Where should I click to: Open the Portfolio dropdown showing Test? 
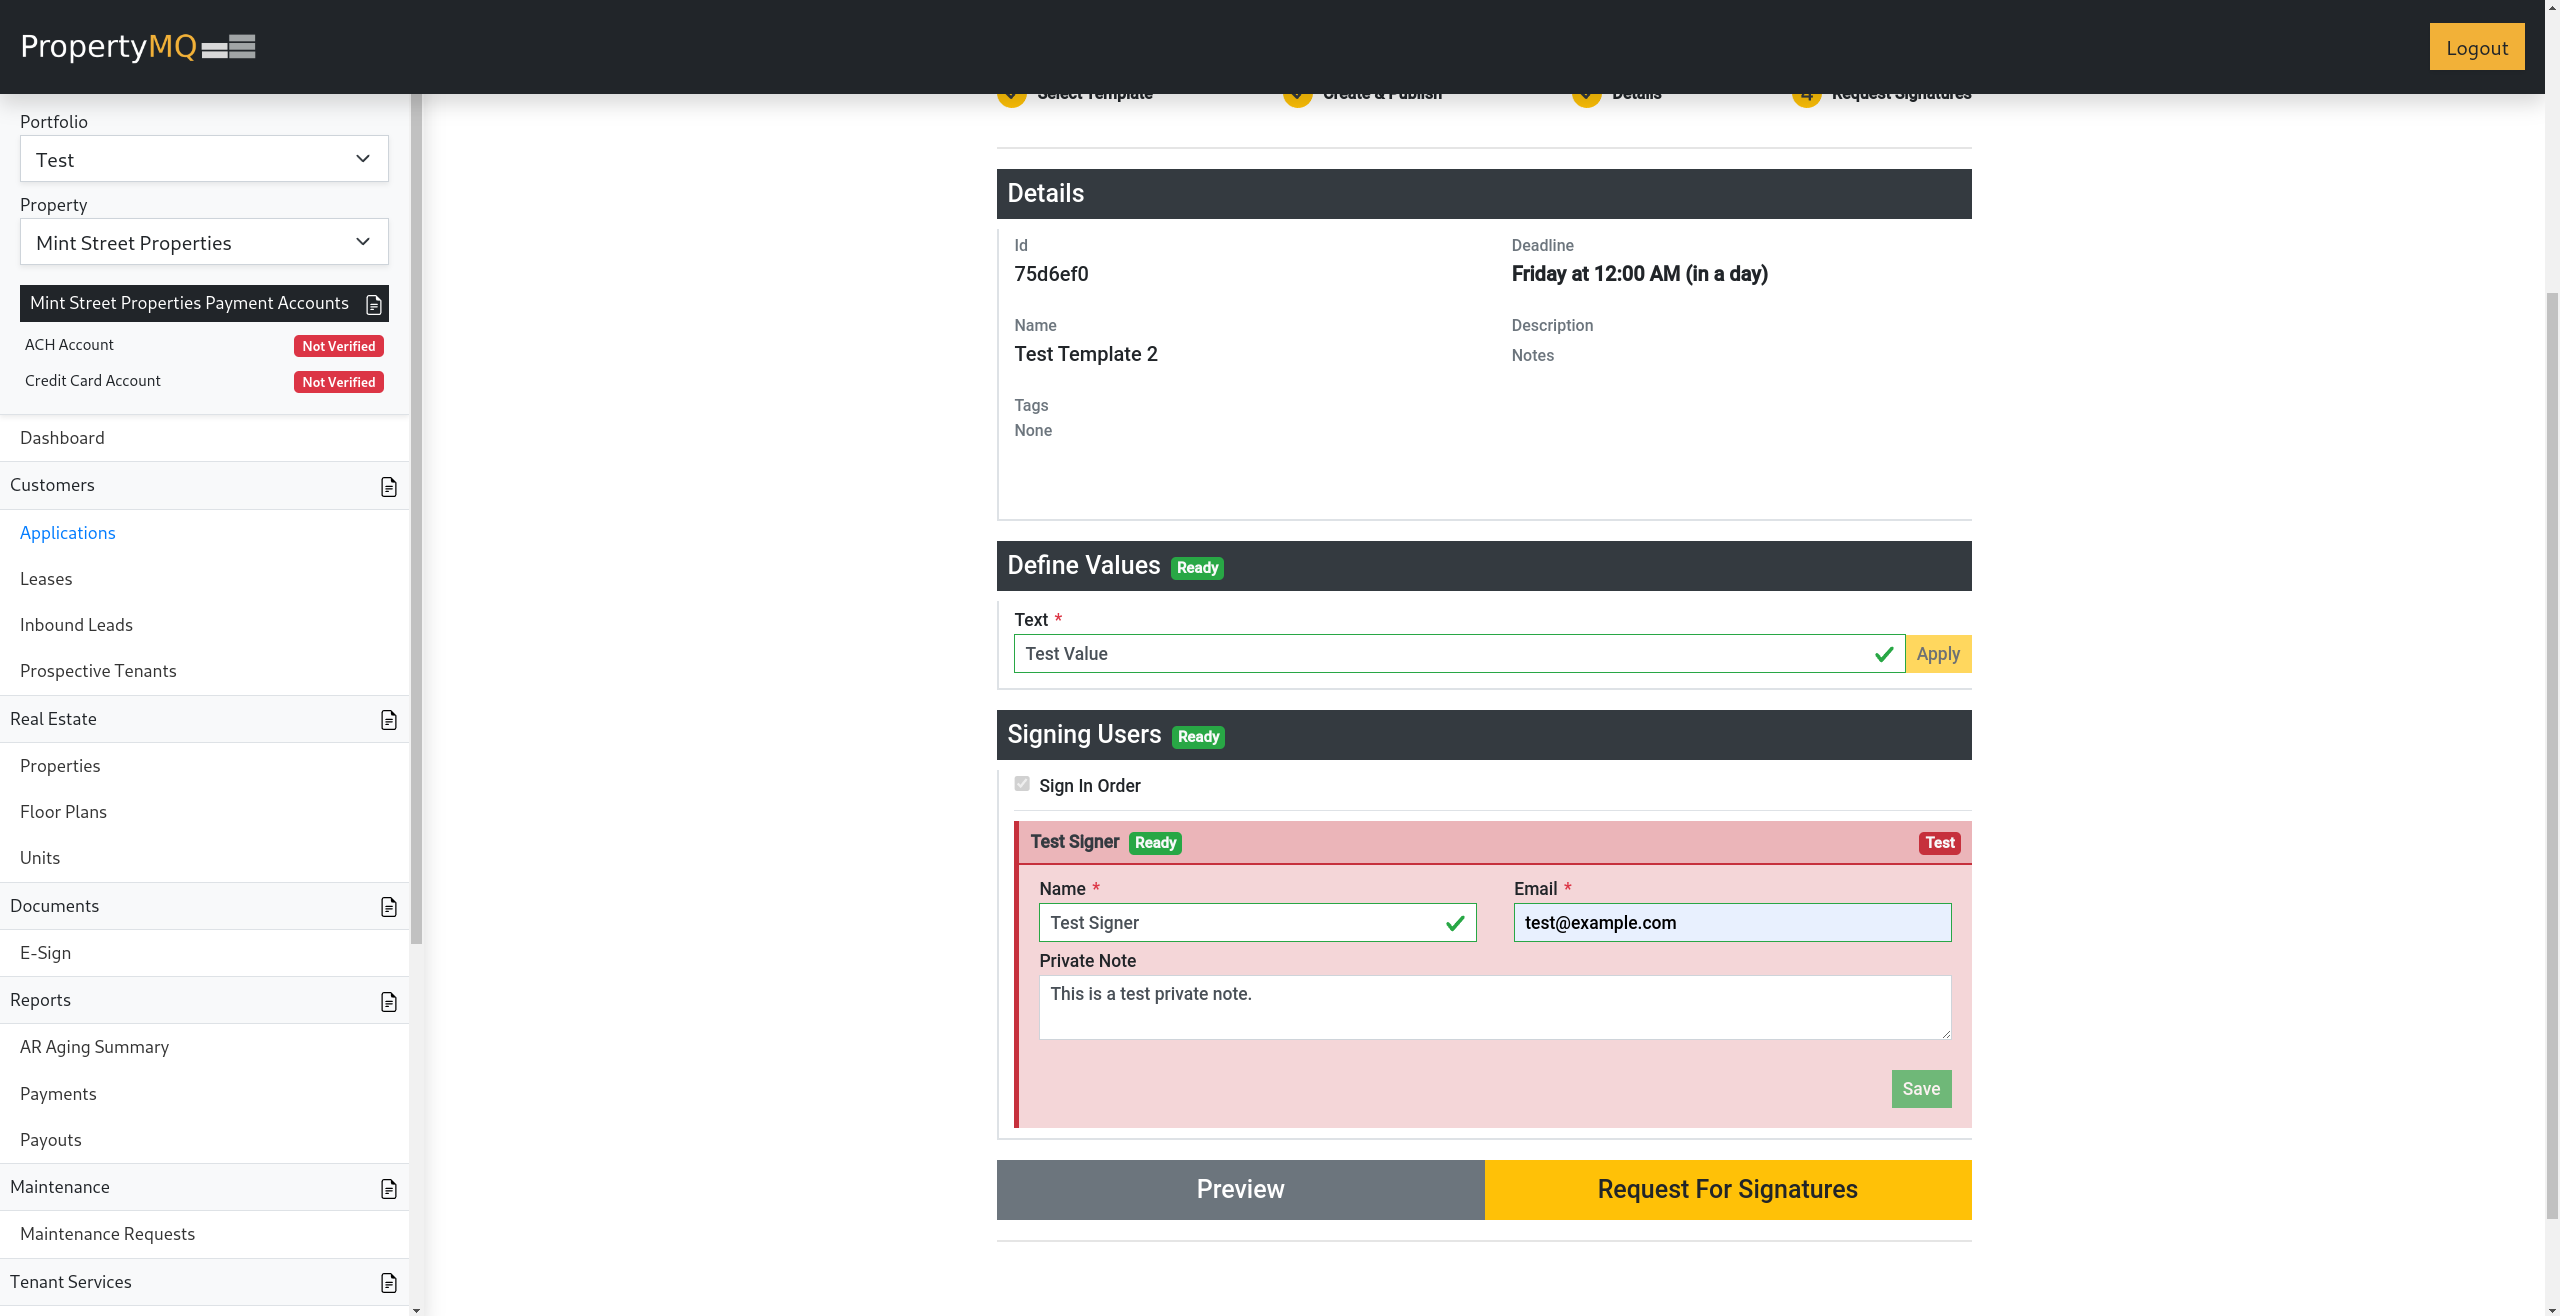[204, 159]
